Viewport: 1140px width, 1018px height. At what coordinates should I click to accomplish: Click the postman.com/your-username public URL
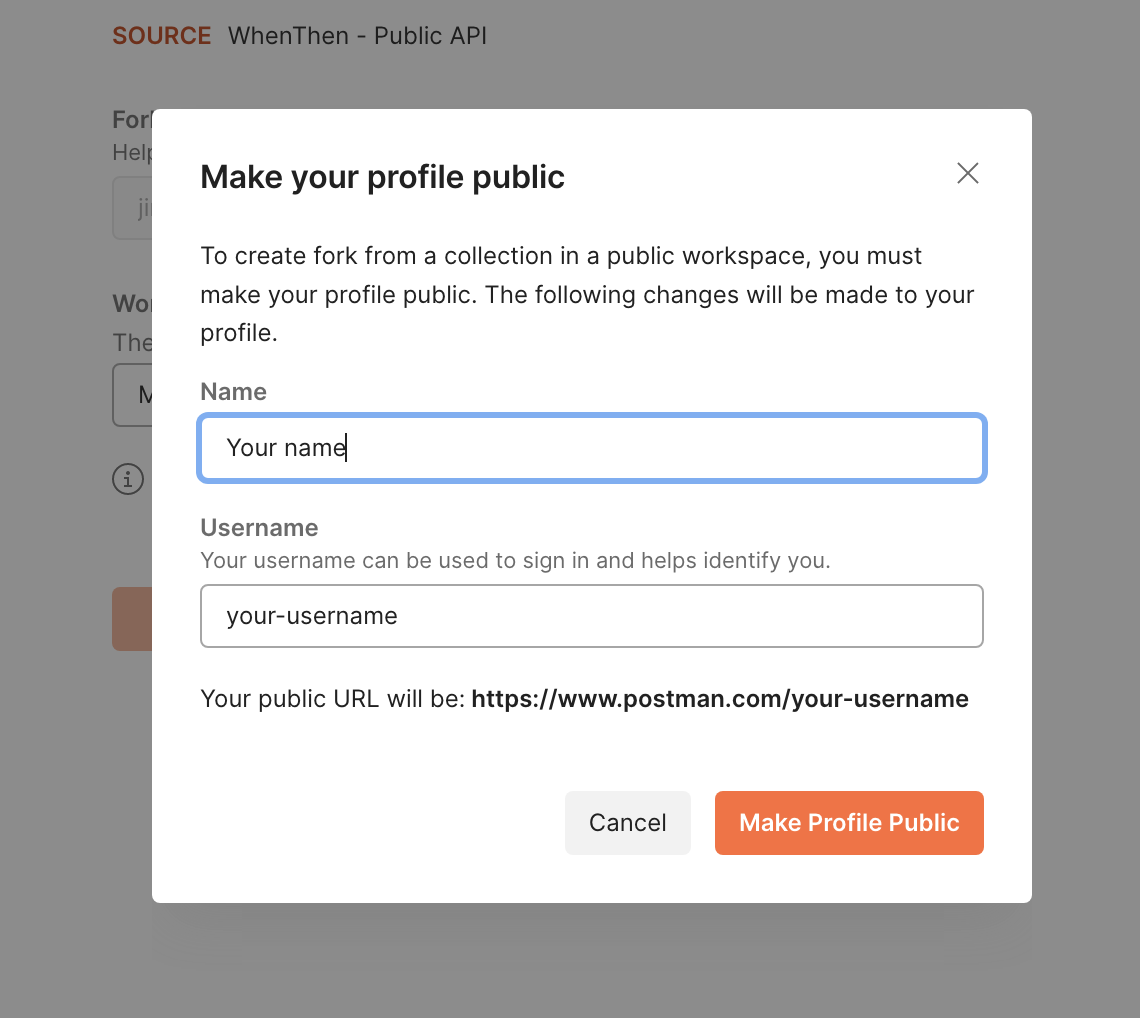[719, 698]
